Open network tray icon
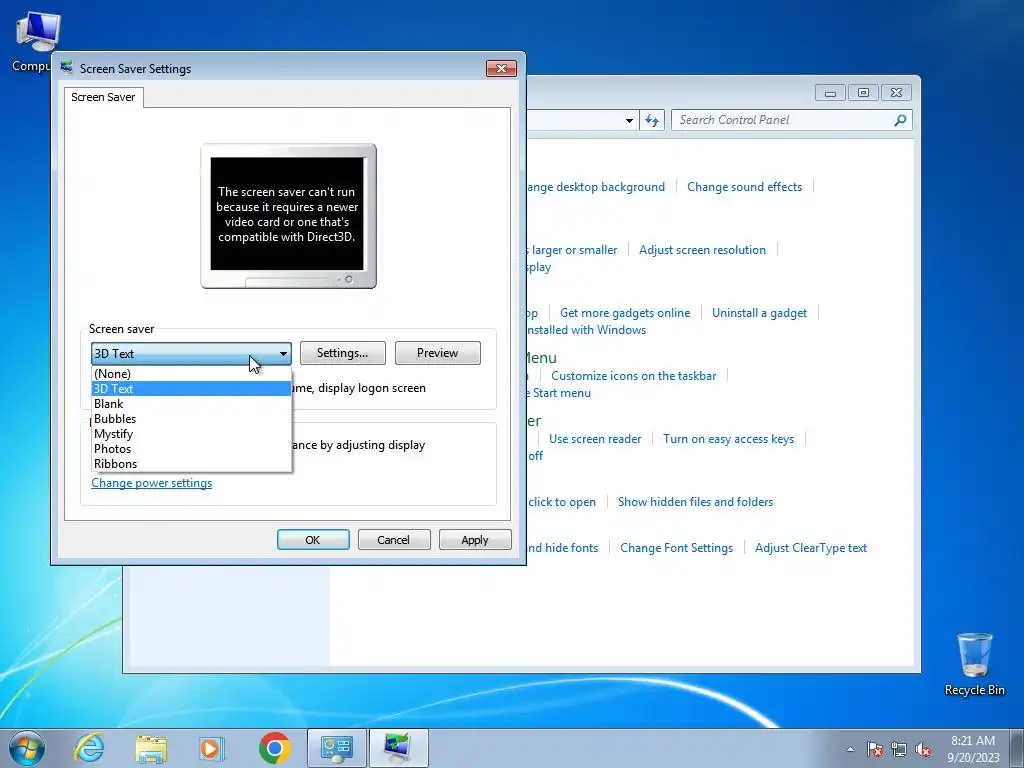Image resolution: width=1024 pixels, height=768 pixels. pyautogui.click(x=899, y=749)
